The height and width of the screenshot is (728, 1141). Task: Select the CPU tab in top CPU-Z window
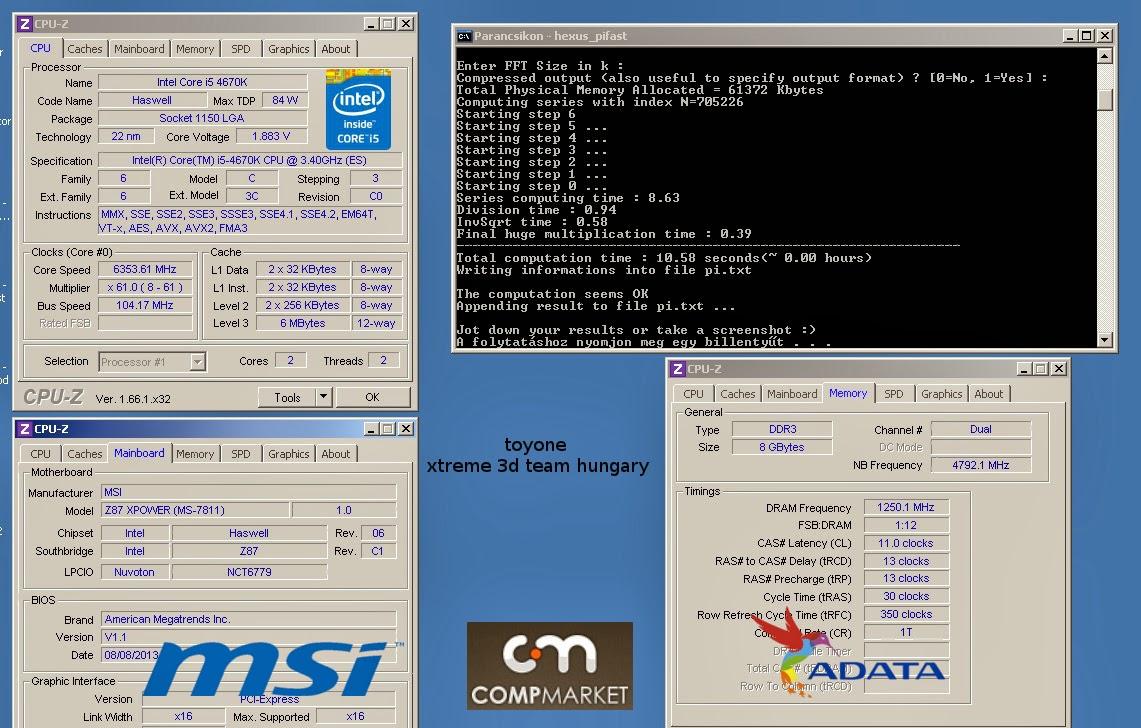coord(41,48)
